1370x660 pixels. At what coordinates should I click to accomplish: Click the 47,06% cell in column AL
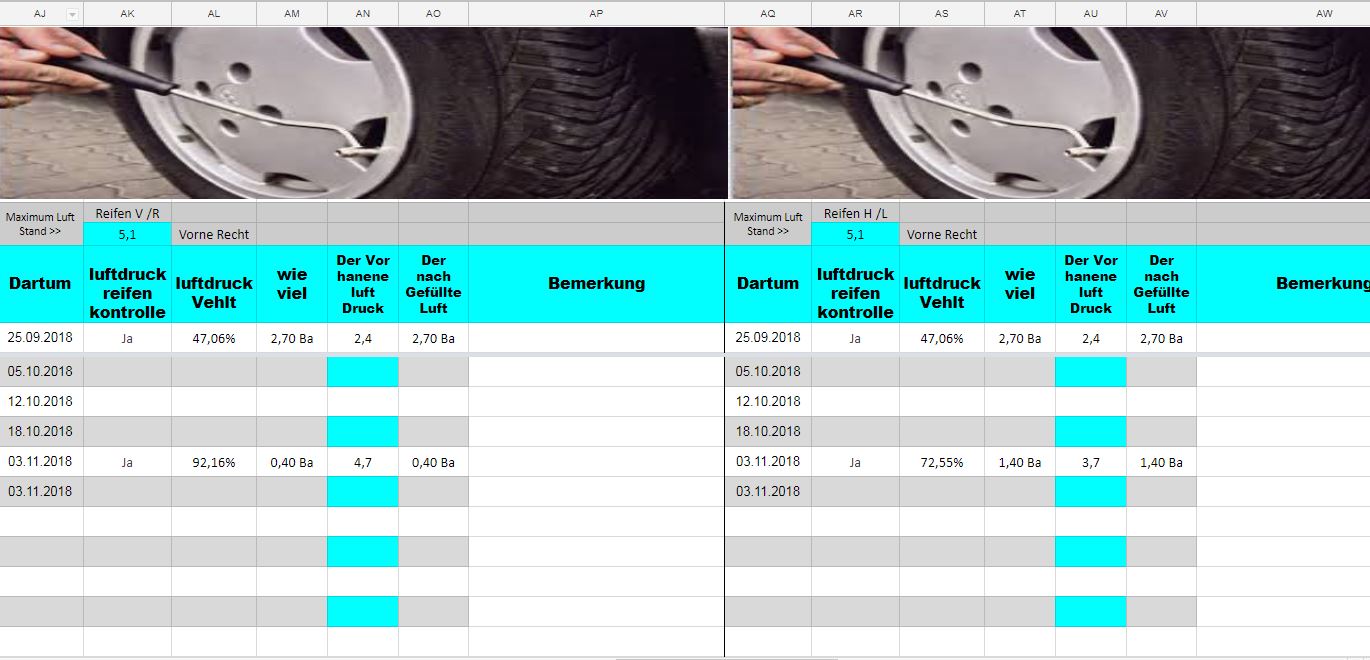(214, 338)
